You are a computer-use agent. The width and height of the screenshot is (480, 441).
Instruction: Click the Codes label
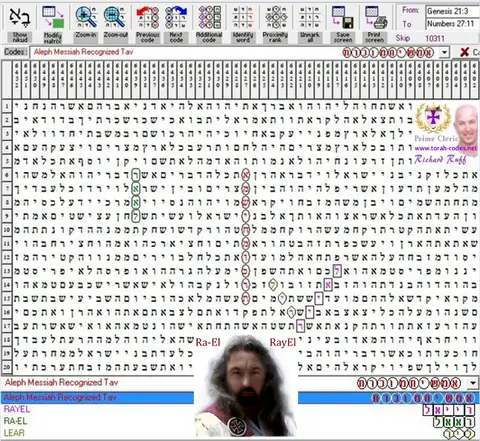(15, 52)
